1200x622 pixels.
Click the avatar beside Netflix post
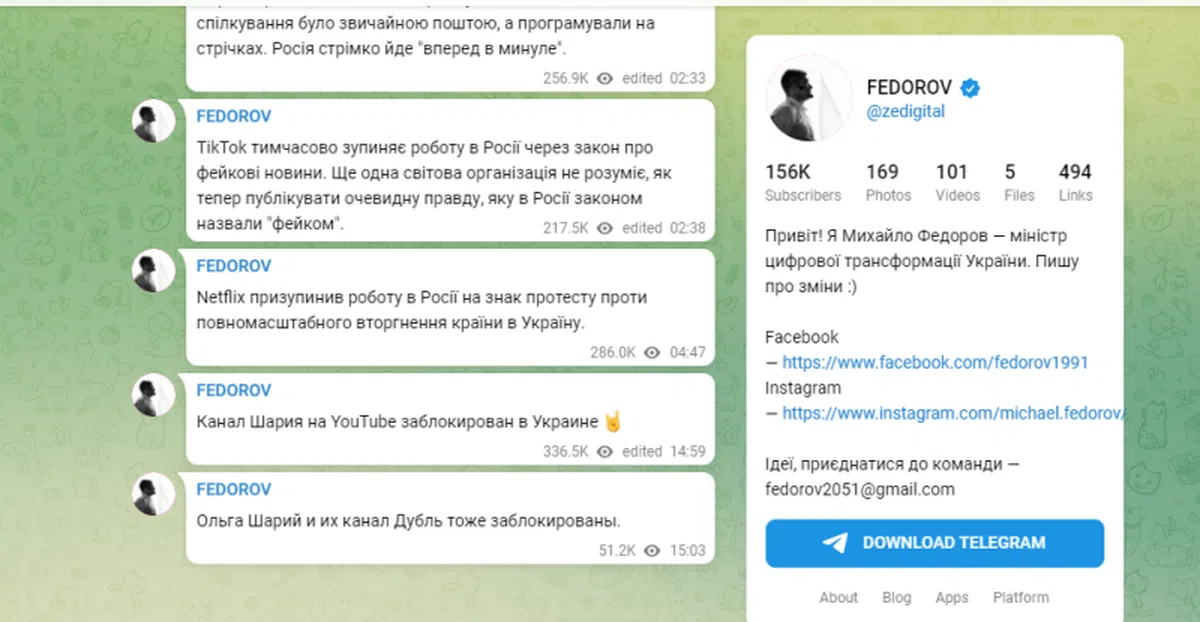(x=154, y=271)
